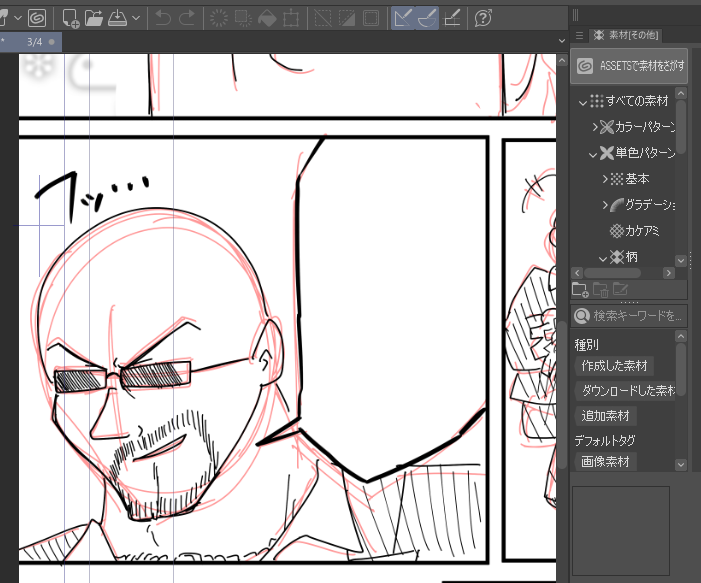Click material tree horizontal scroll left arrow
Screen dimensions: 701x583
click(x=577, y=273)
